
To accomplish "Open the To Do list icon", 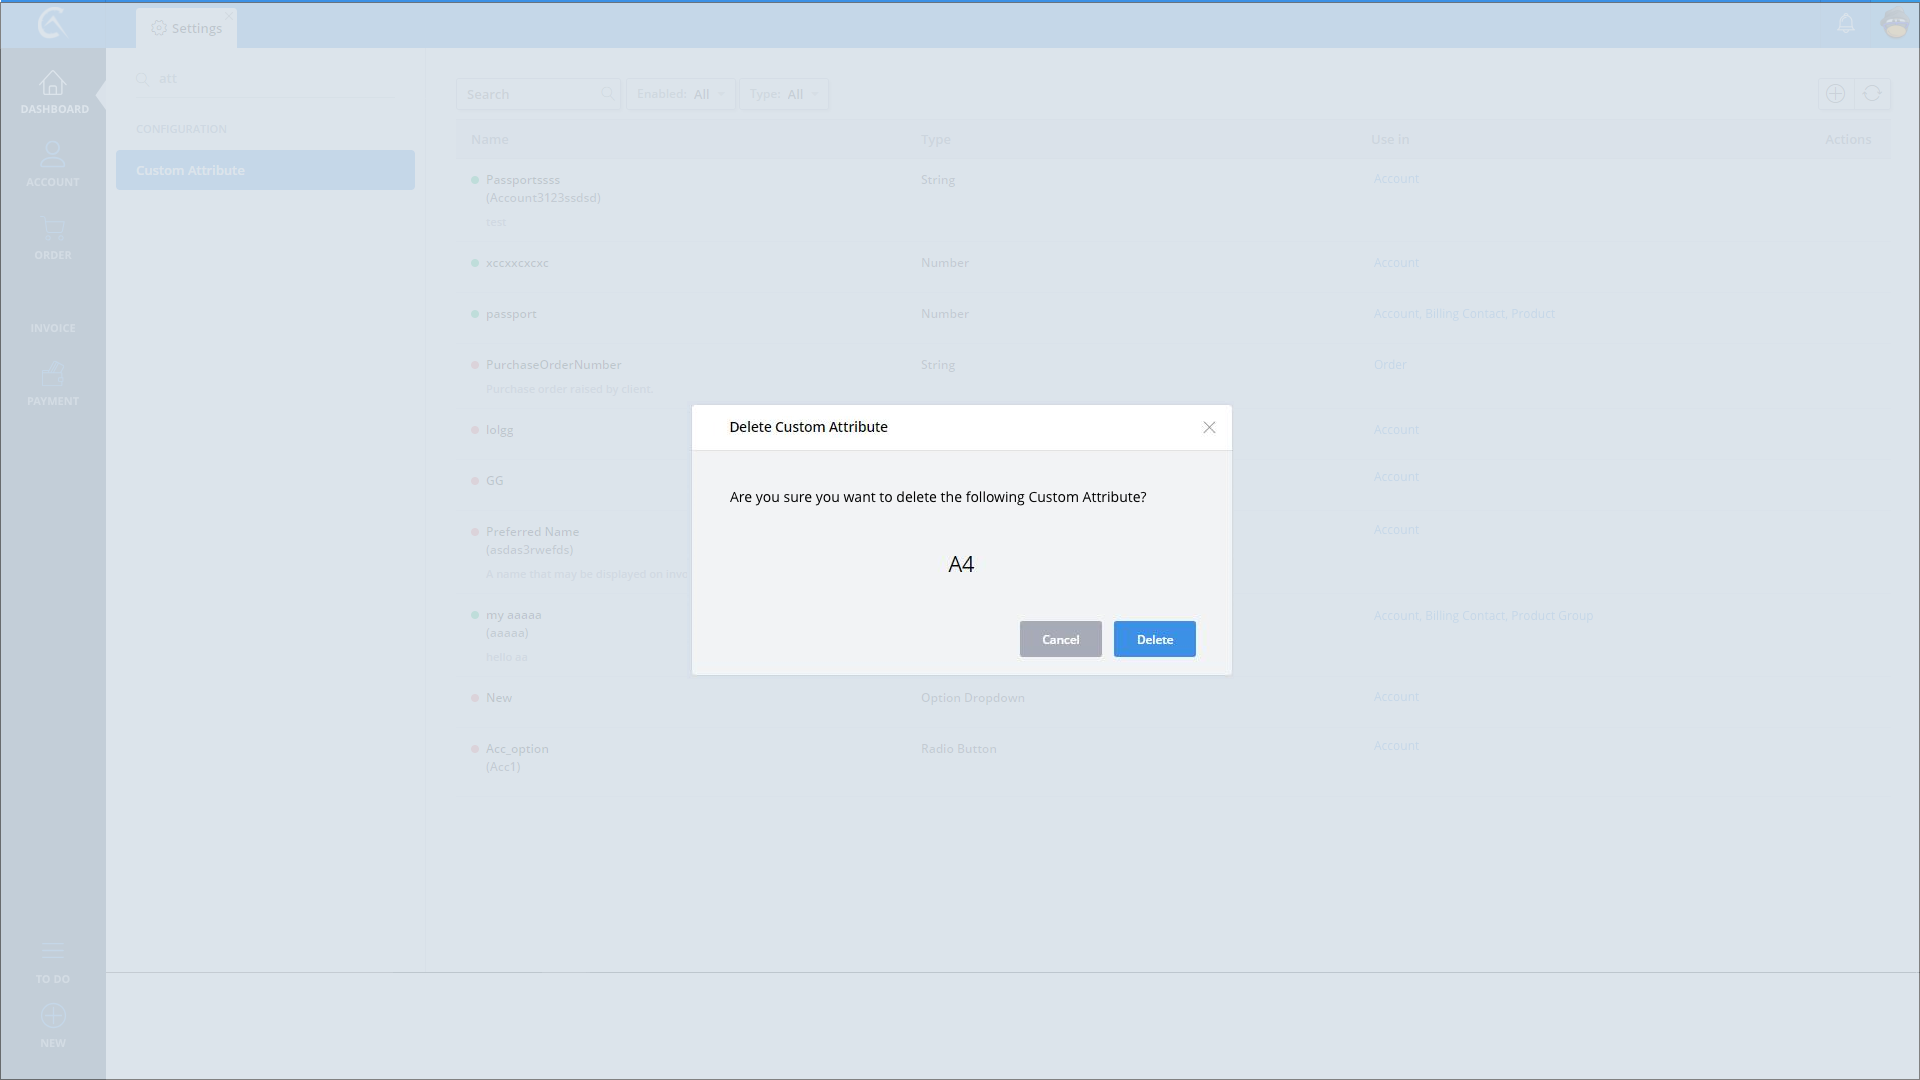I will point(53,951).
